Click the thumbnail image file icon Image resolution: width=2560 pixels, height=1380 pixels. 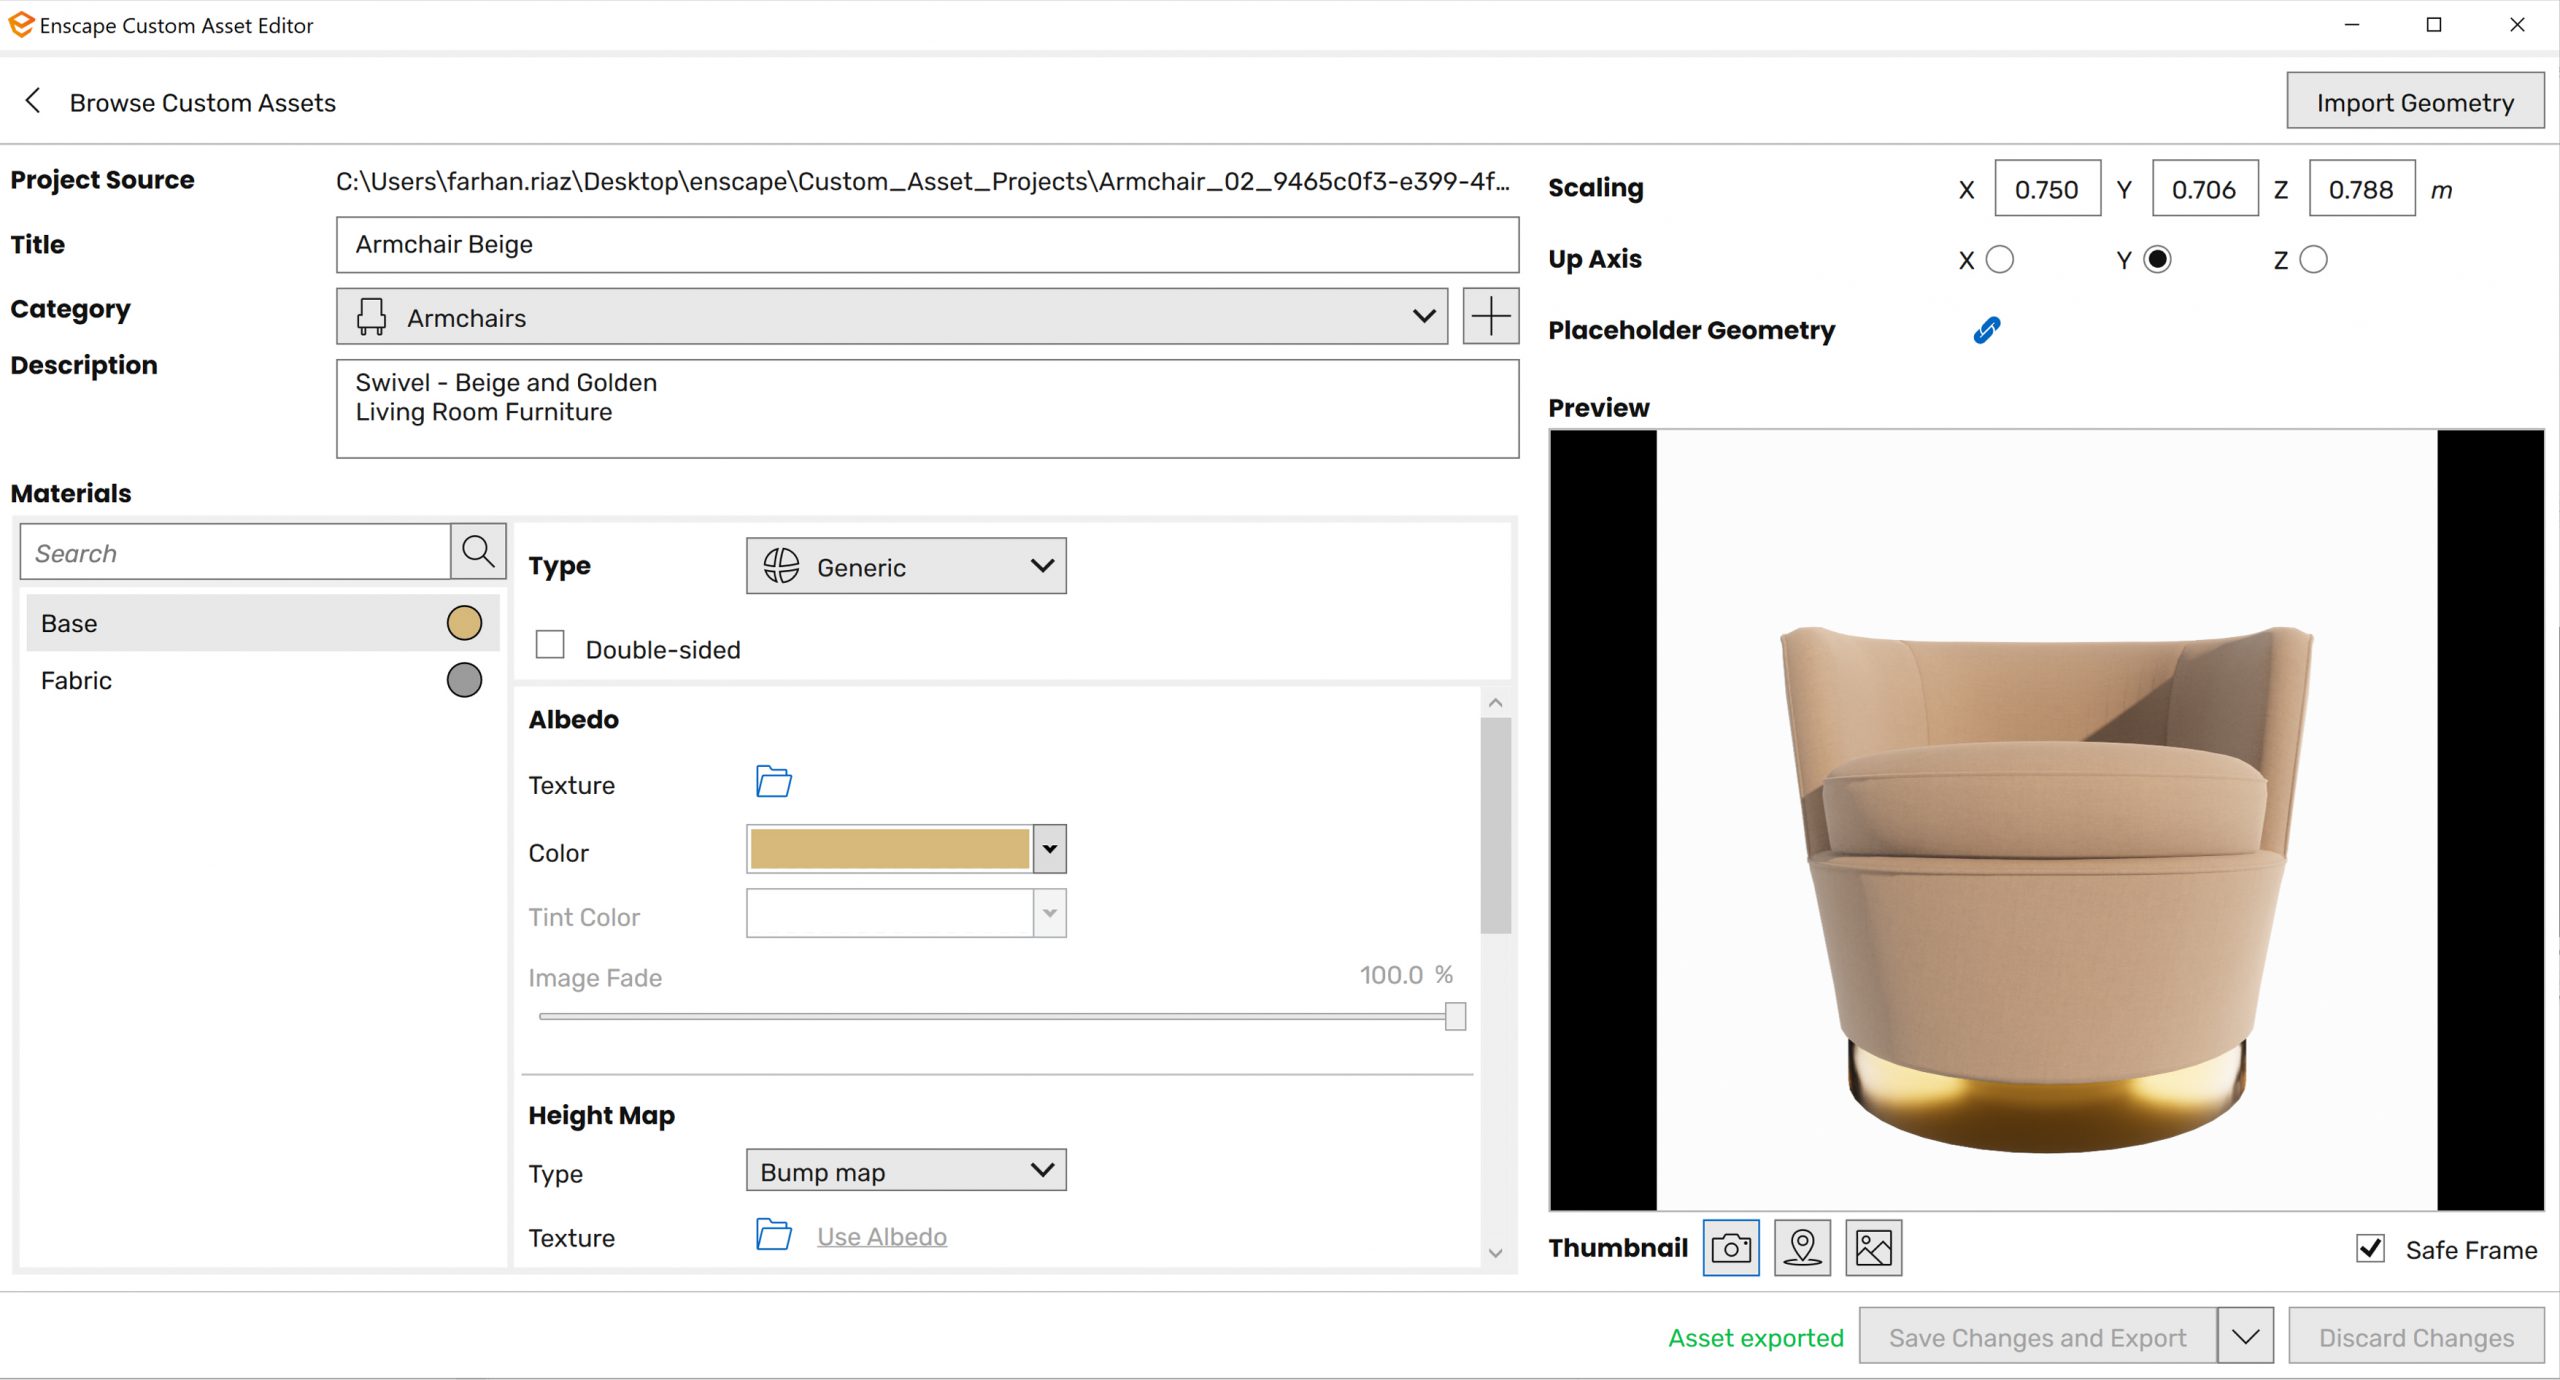coord(1873,1248)
